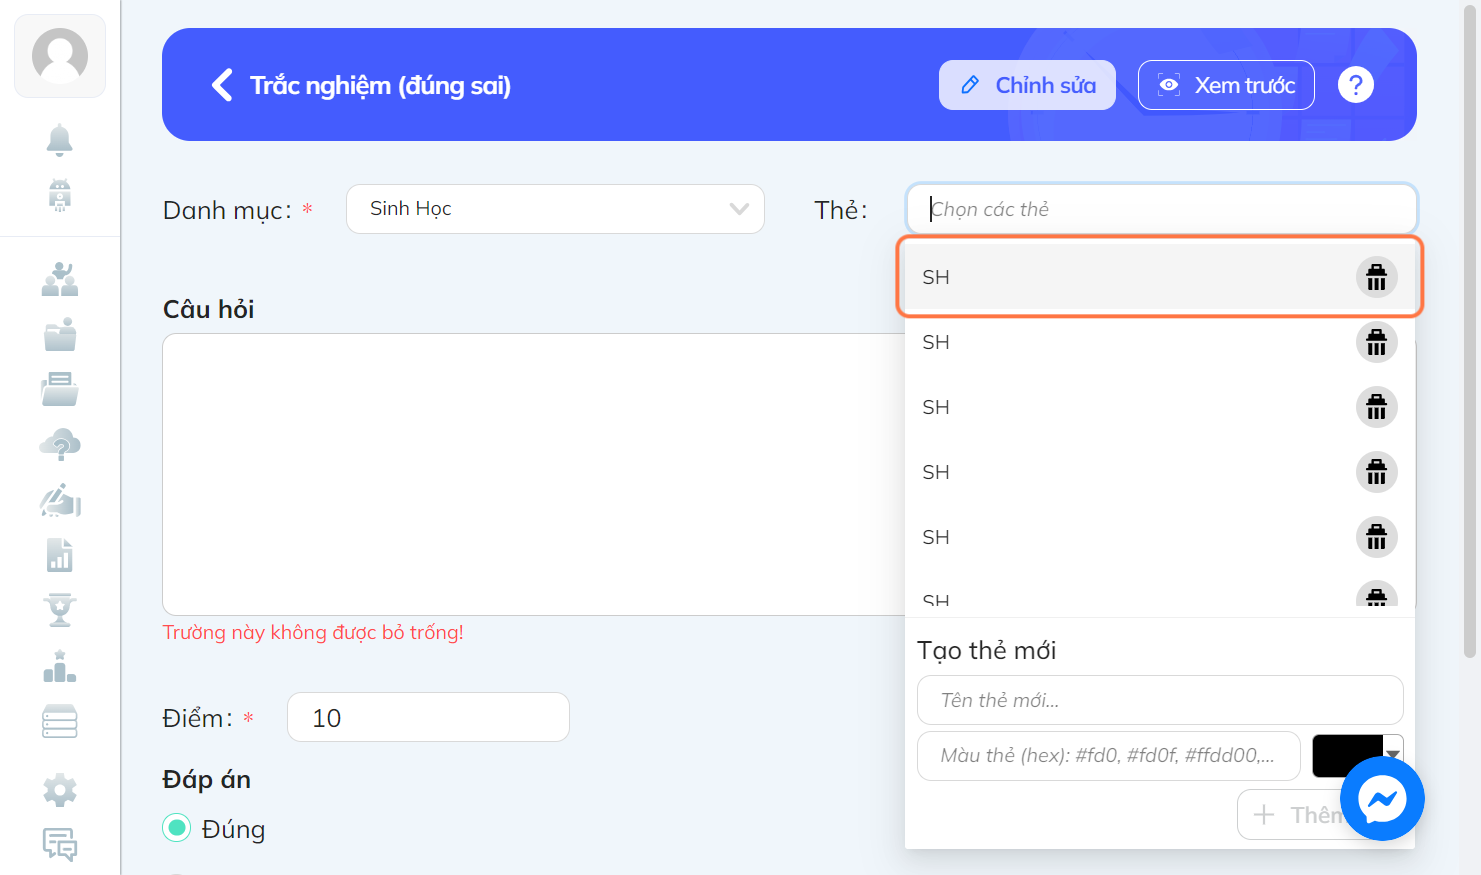The height and width of the screenshot is (875, 1481).
Task: Click the black tag color swatch
Action: pyautogui.click(x=1347, y=755)
